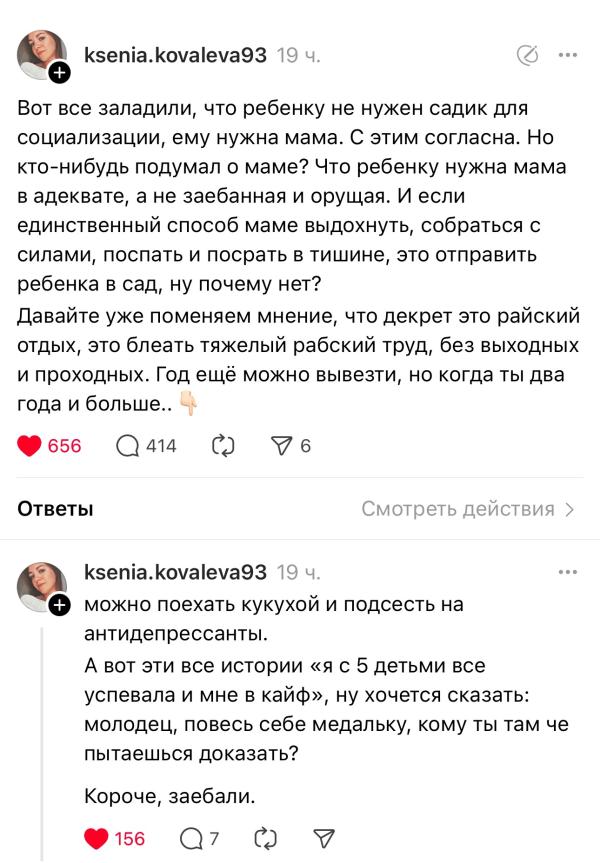
Task: Open the 414 comments on the main post
Action: click(x=129, y=446)
